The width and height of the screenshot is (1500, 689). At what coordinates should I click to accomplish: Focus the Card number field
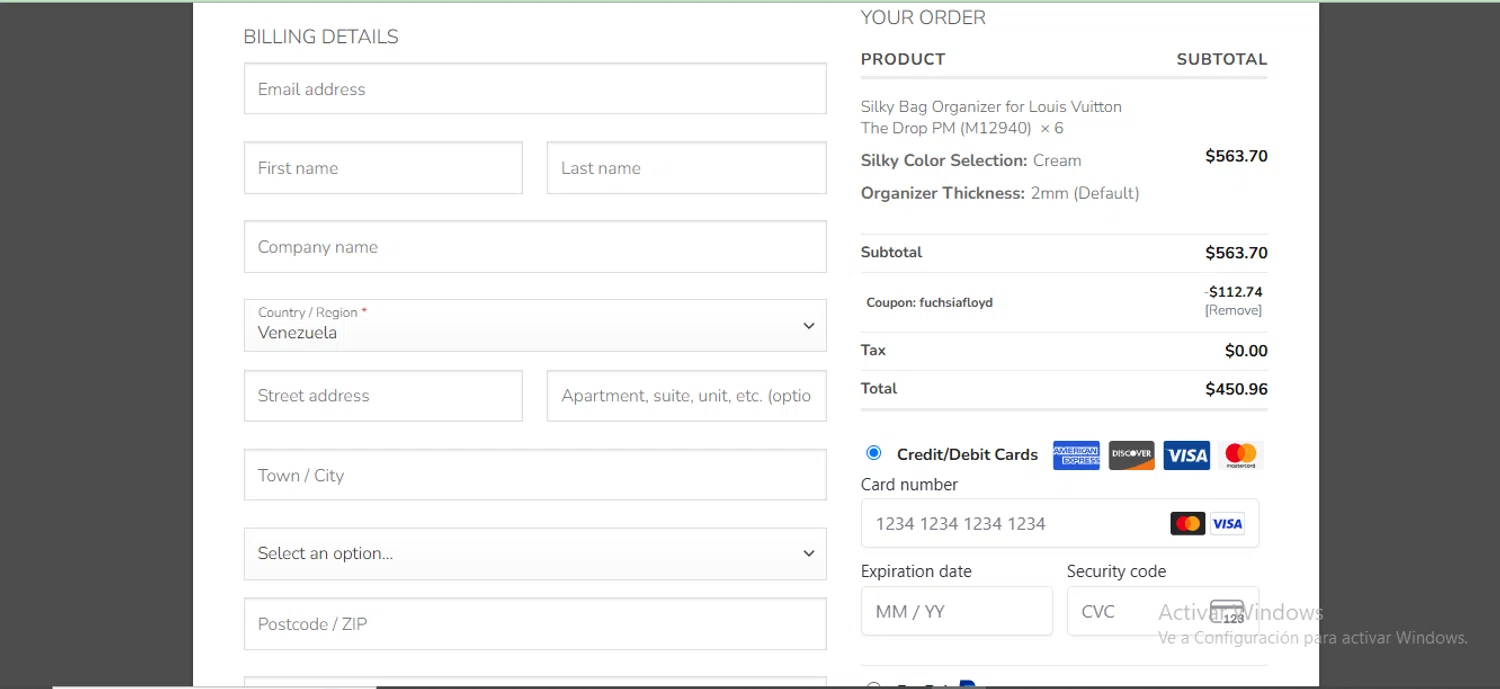point(1060,523)
